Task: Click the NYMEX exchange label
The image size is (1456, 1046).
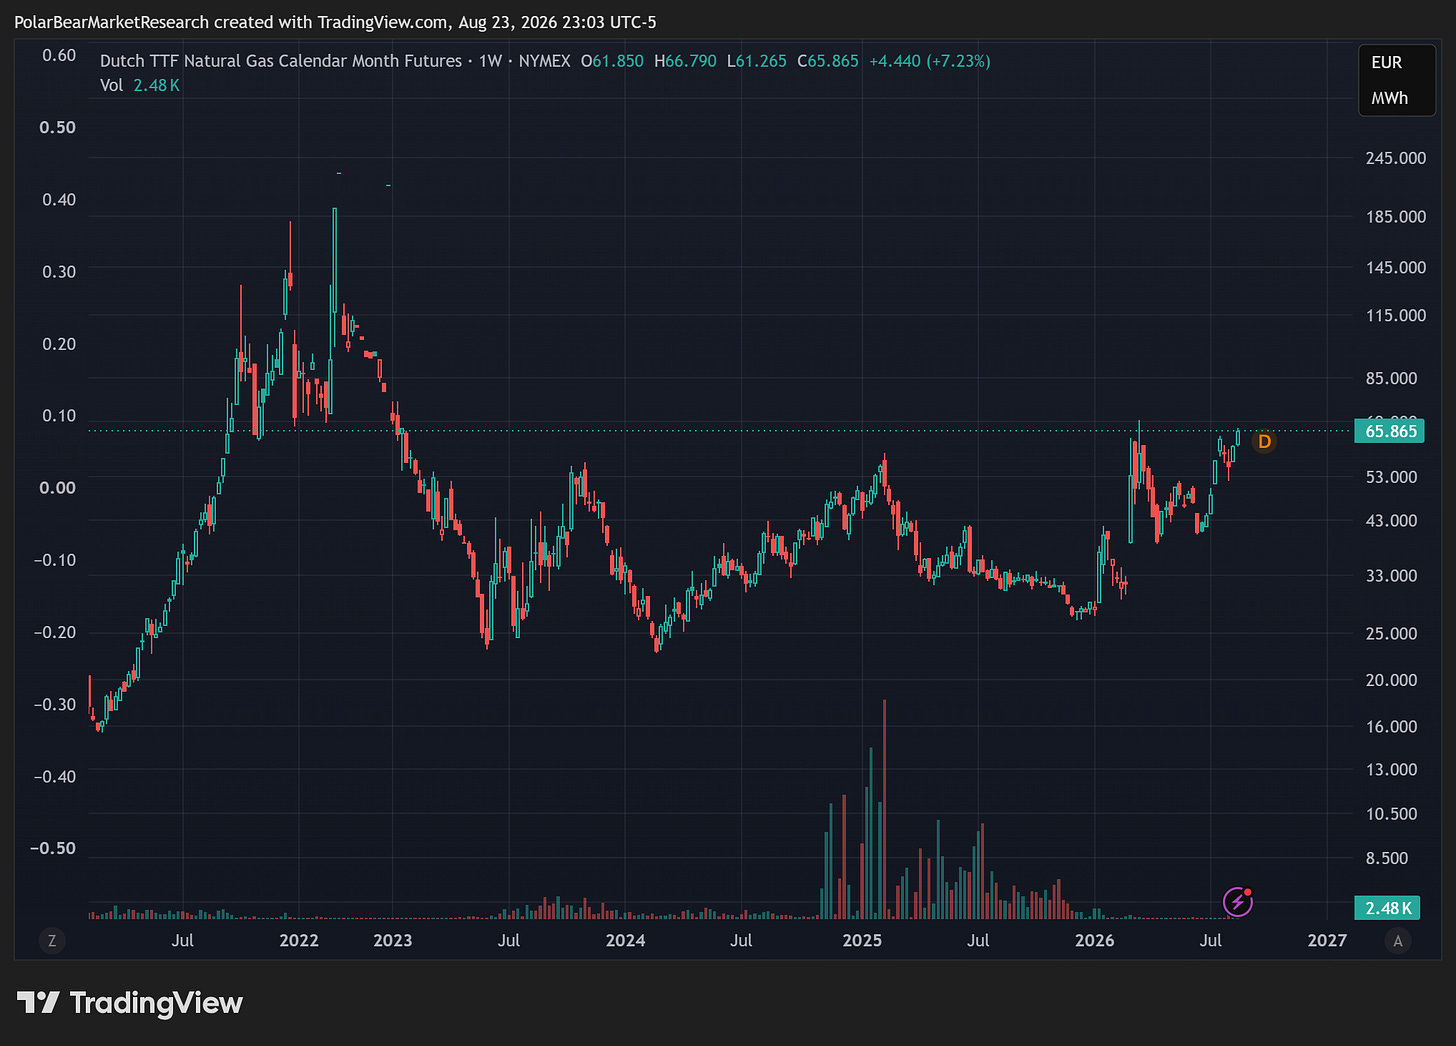Action: pyautogui.click(x=544, y=61)
